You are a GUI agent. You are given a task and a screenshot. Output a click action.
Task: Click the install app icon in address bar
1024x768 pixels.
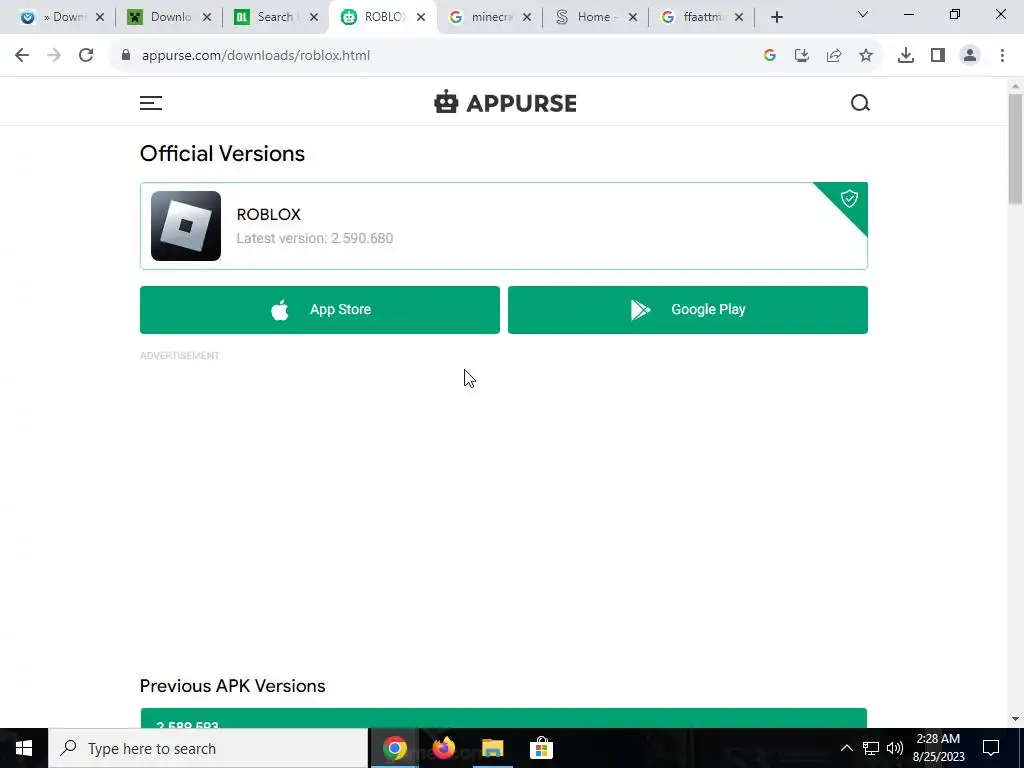point(802,56)
